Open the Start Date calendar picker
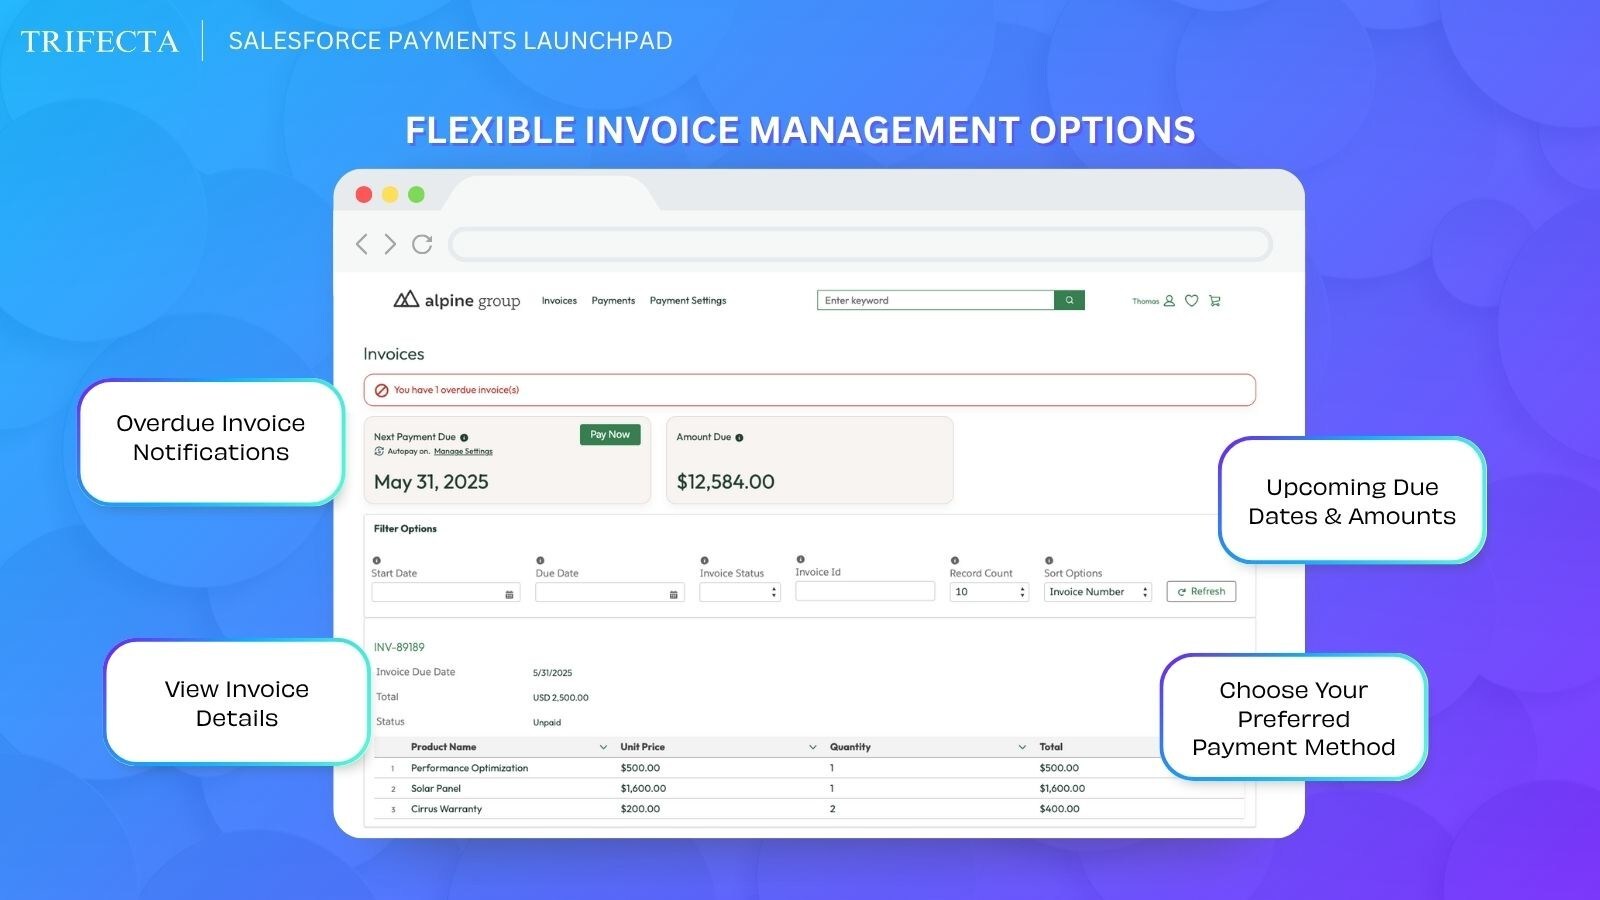Viewport: 1600px width, 900px height. pyautogui.click(x=509, y=594)
